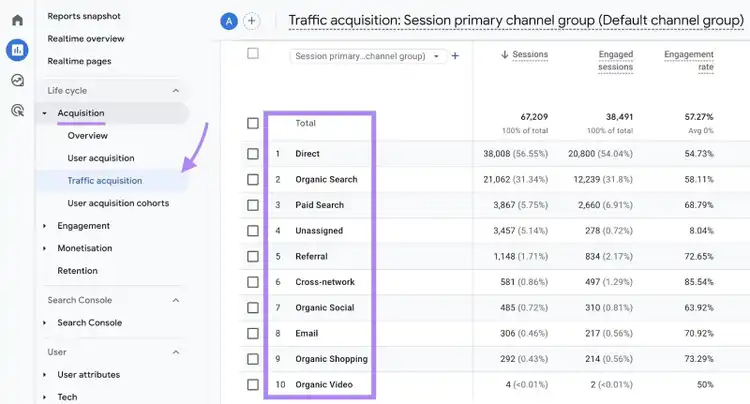Click the Organic Shopping channel name
The height and width of the screenshot is (404, 750).
331,359
